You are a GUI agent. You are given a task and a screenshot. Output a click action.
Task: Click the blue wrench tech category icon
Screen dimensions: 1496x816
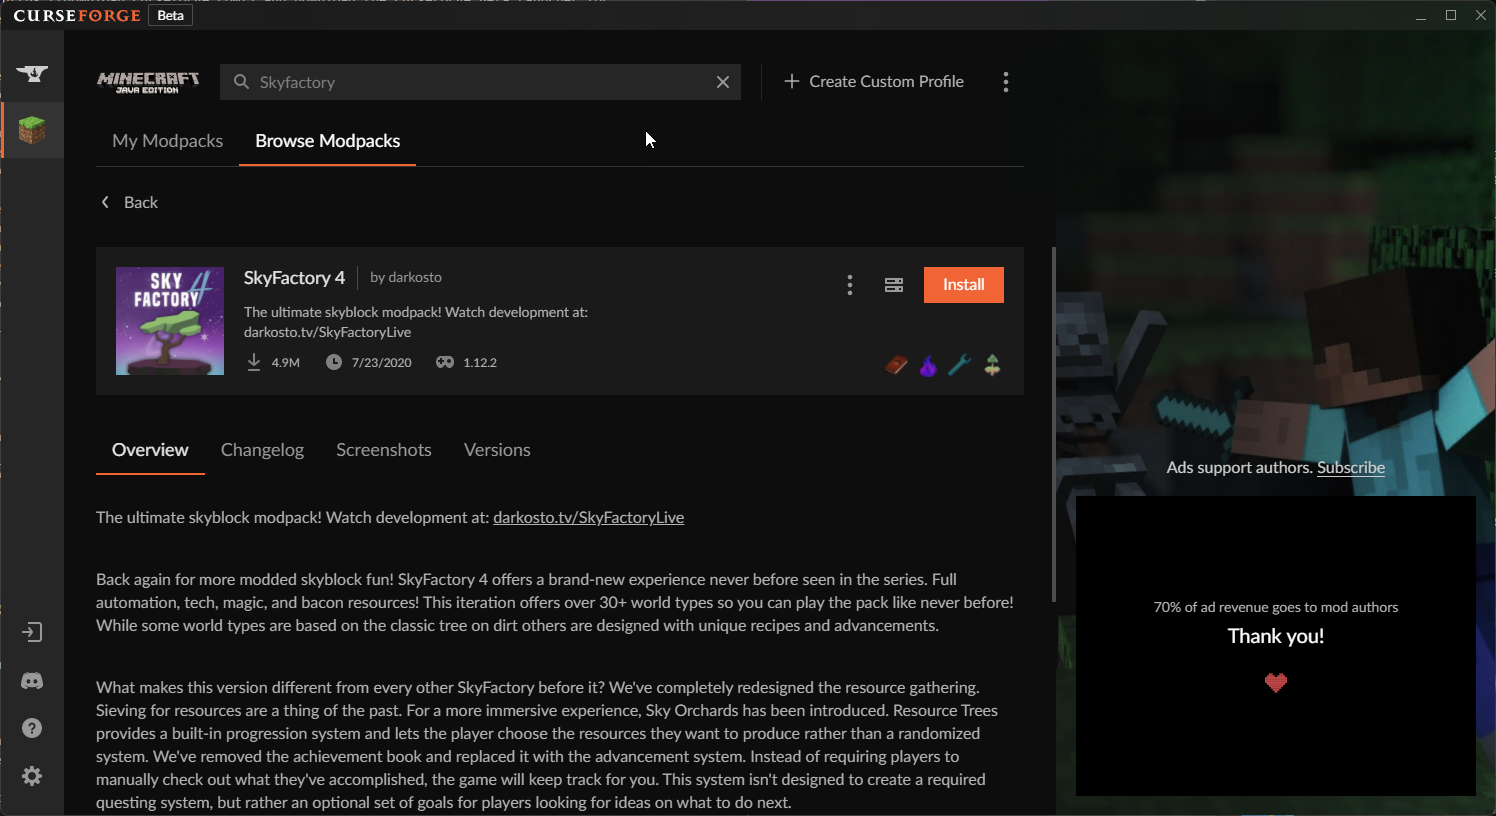(960, 365)
